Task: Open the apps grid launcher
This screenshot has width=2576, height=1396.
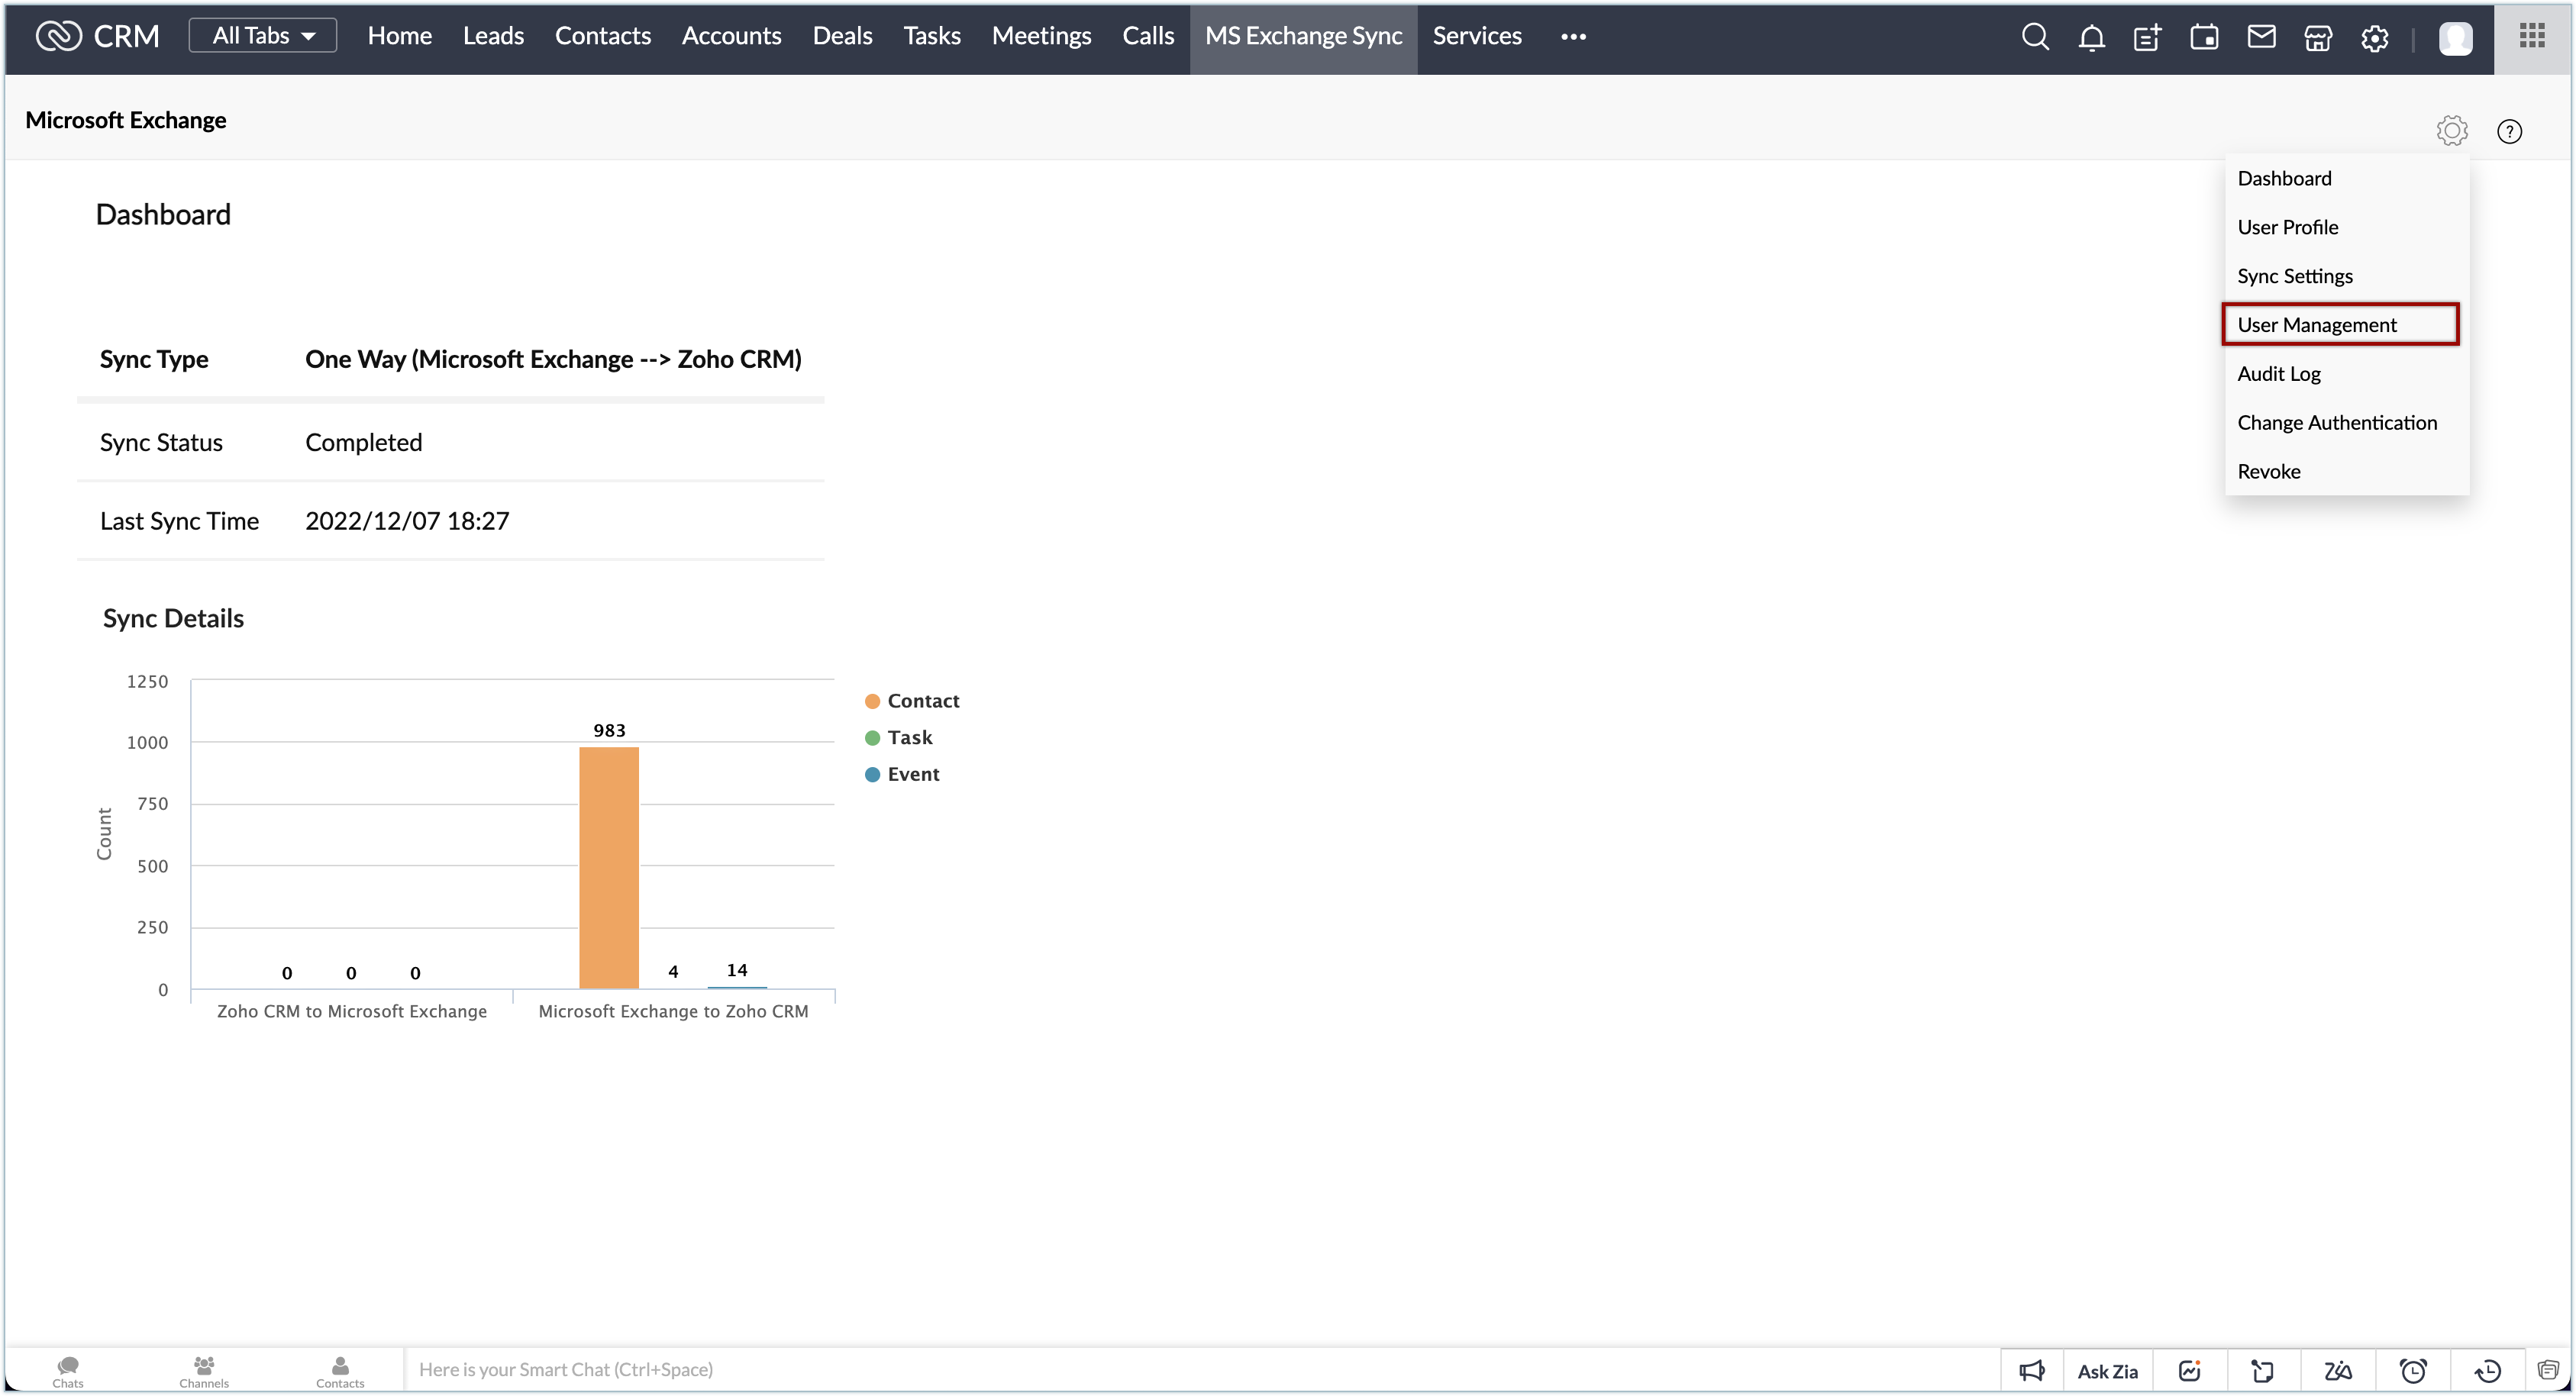Action: [2531, 36]
